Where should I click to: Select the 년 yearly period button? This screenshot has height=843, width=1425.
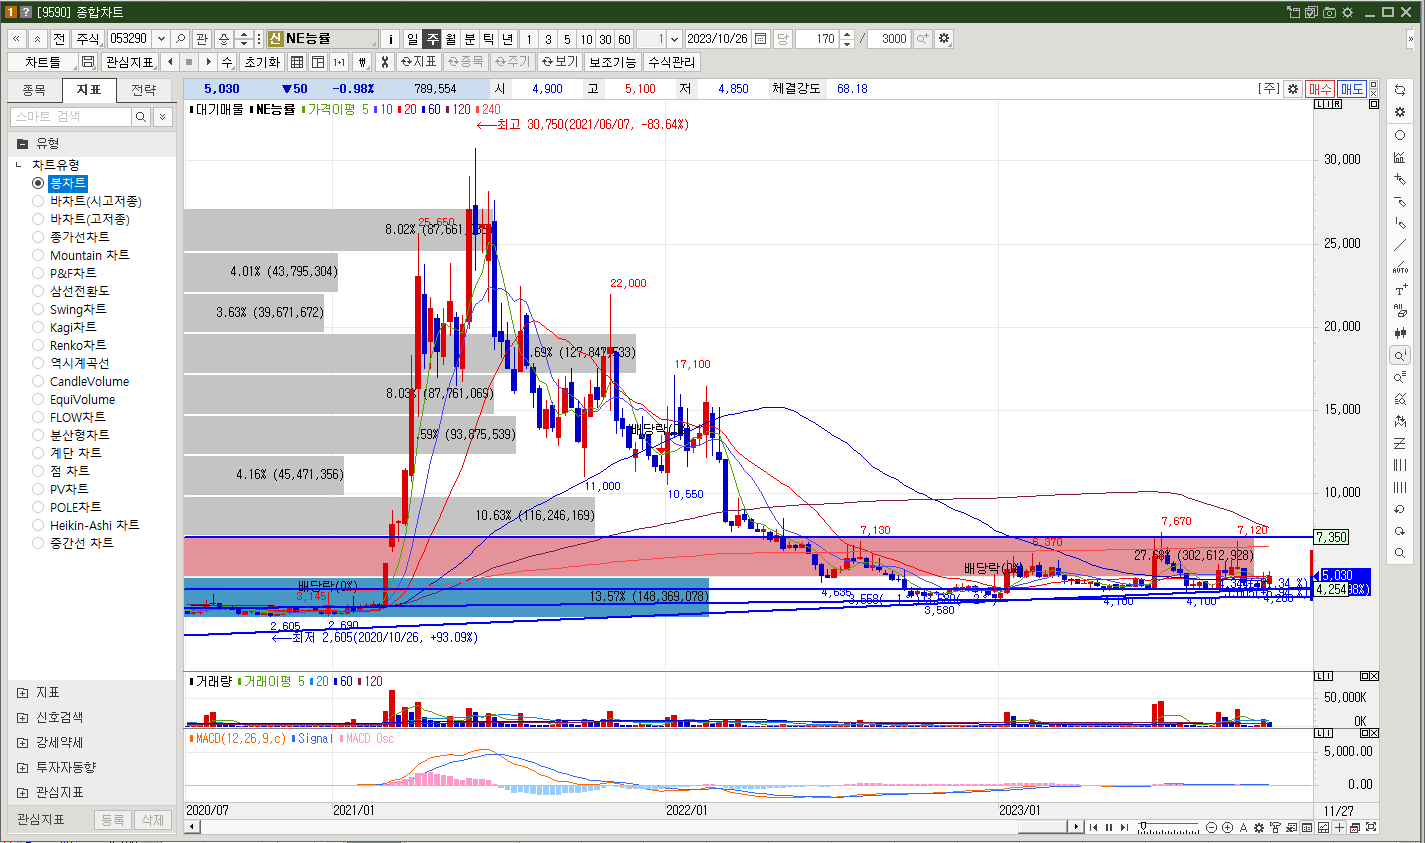507,39
